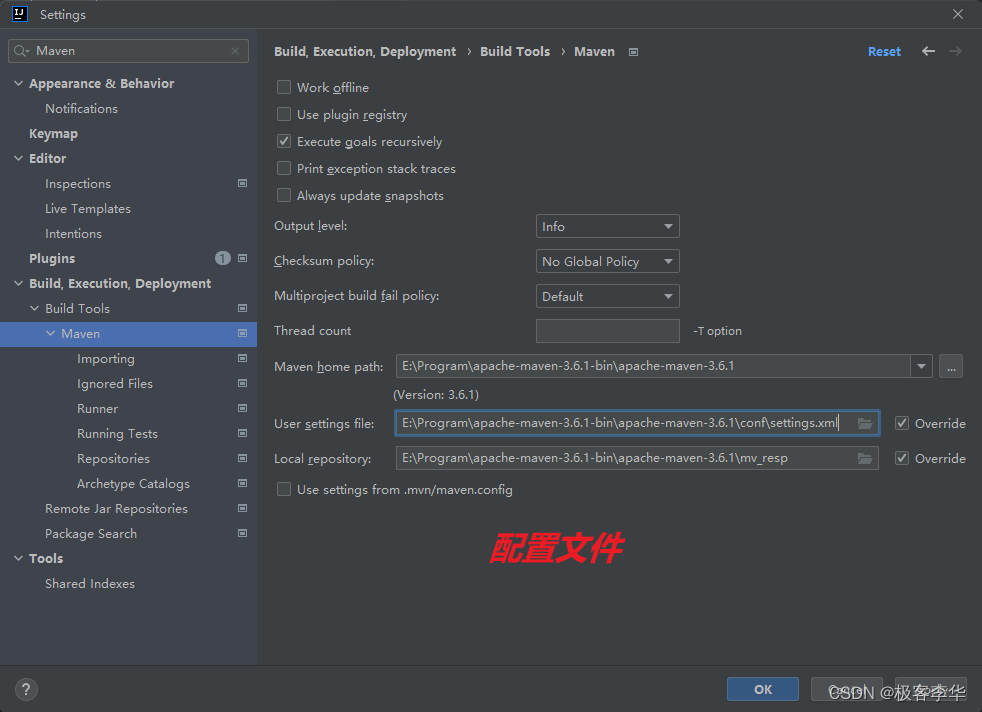The height and width of the screenshot is (712, 982).
Task: Go back using the left arrow icon
Action: tap(928, 51)
